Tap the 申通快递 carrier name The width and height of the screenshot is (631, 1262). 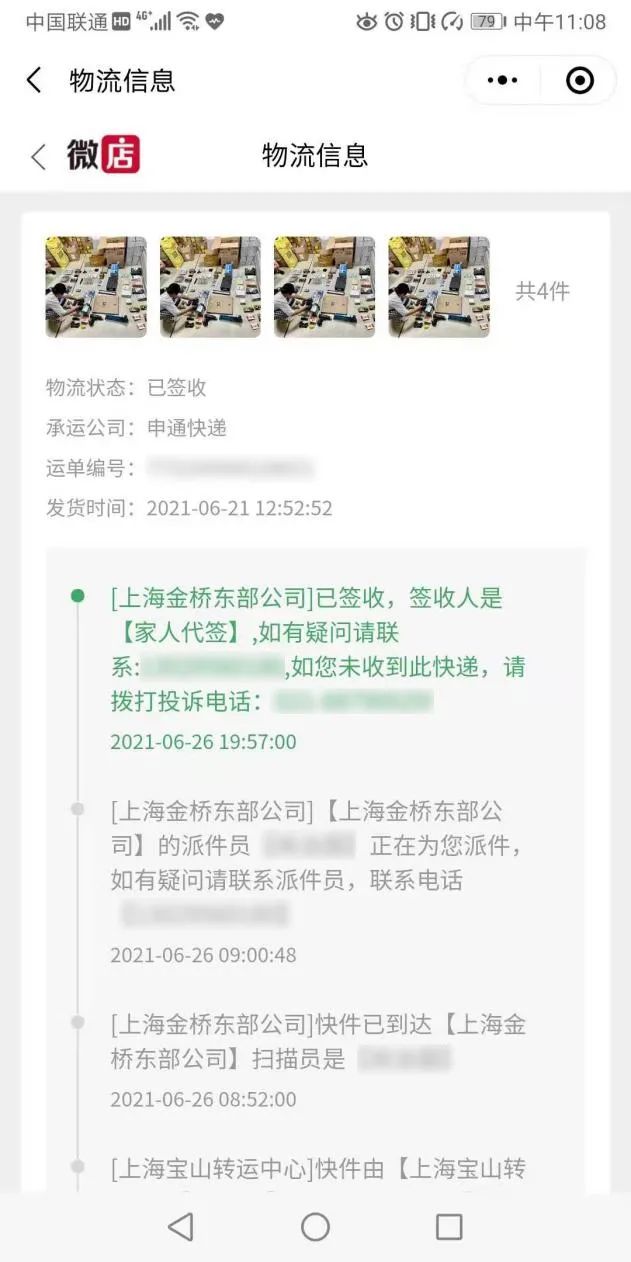click(187, 428)
